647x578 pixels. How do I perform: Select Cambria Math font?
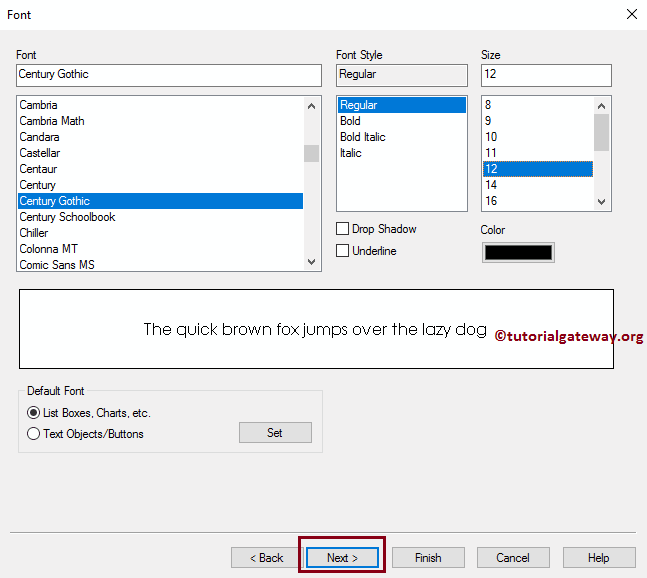(x=161, y=121)
